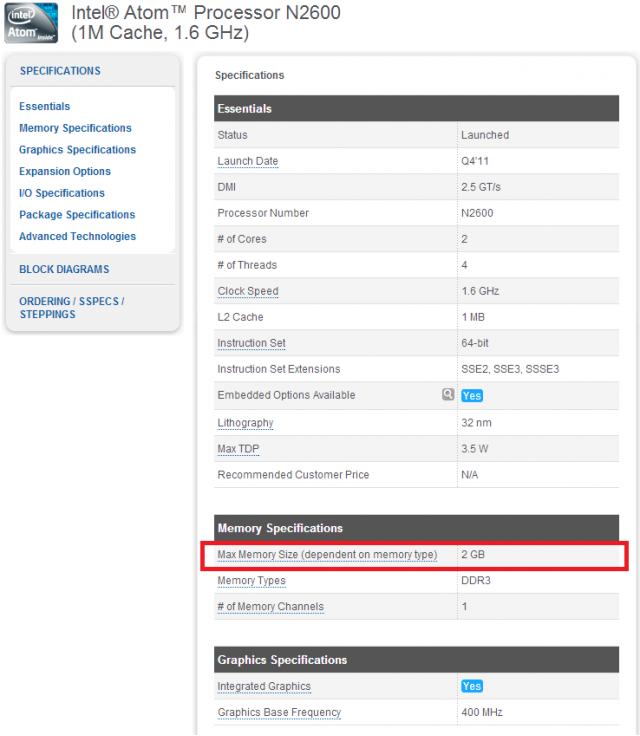Image resolution: width=640 pixels, height=736 pixels.
Task: Click the Yes badge for Integrated Graphics
Action: tap(472, 686)
